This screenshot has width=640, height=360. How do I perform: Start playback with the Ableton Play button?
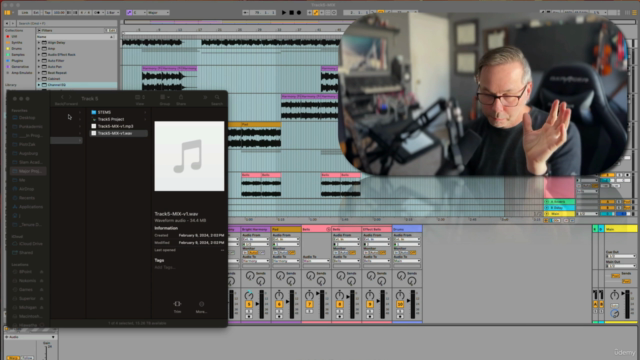pos(284,13)
